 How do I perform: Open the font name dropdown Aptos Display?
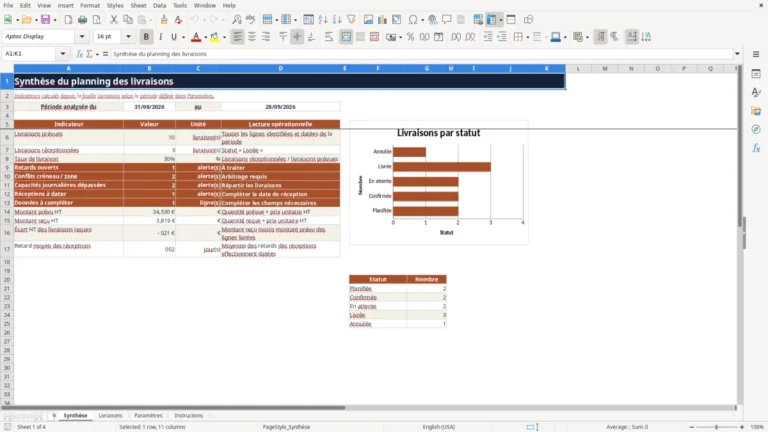point(82,36)
